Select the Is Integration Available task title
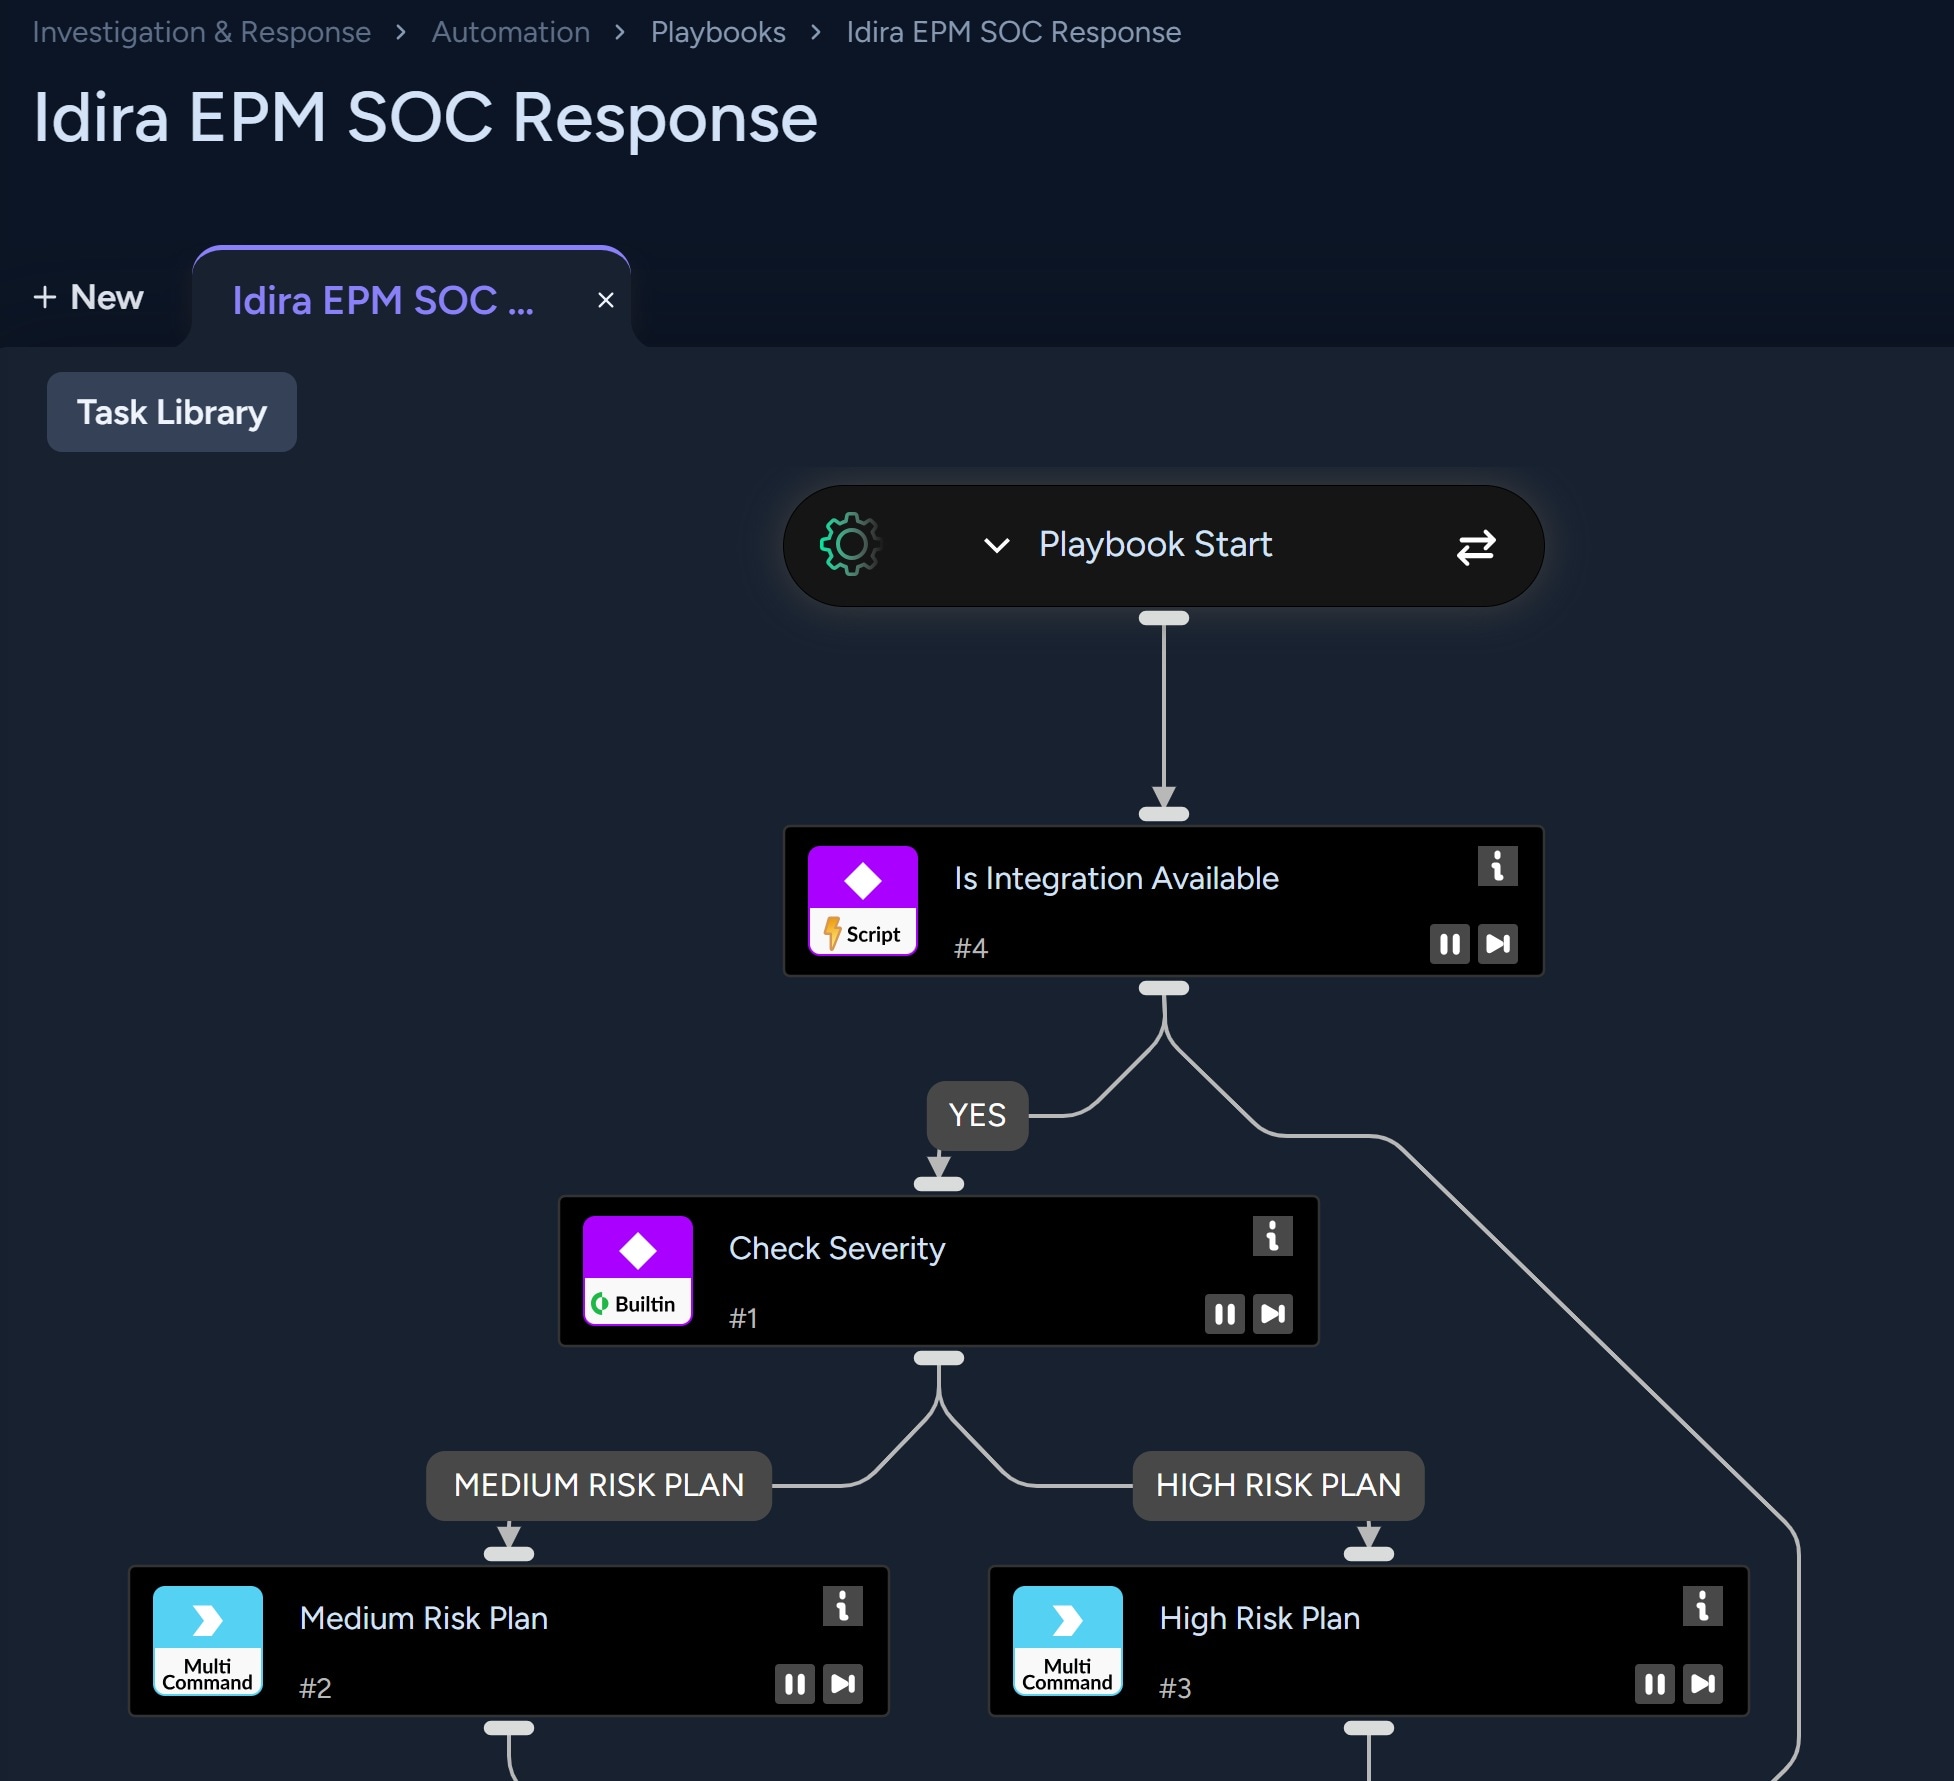This screenshot has height=1781, width=1954. tap(1116, 878)
